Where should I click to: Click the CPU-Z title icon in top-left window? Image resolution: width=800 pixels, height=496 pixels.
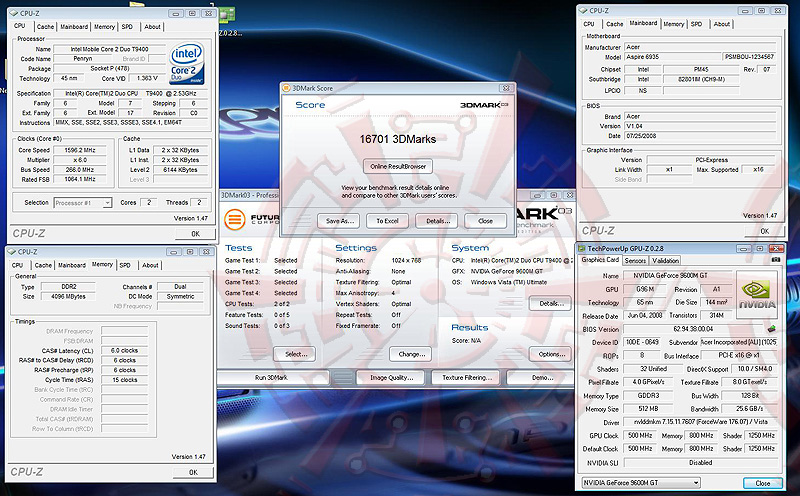14,13
